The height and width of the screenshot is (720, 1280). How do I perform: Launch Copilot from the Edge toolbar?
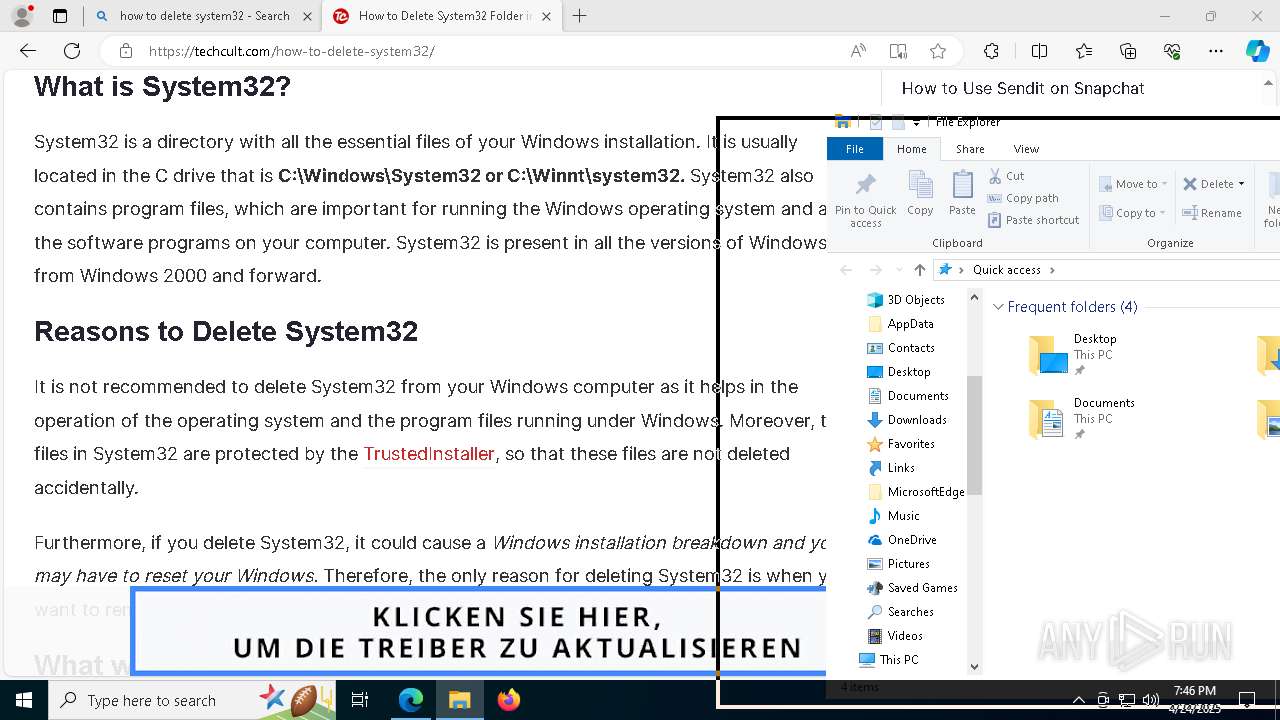(x=1257, y=51)
